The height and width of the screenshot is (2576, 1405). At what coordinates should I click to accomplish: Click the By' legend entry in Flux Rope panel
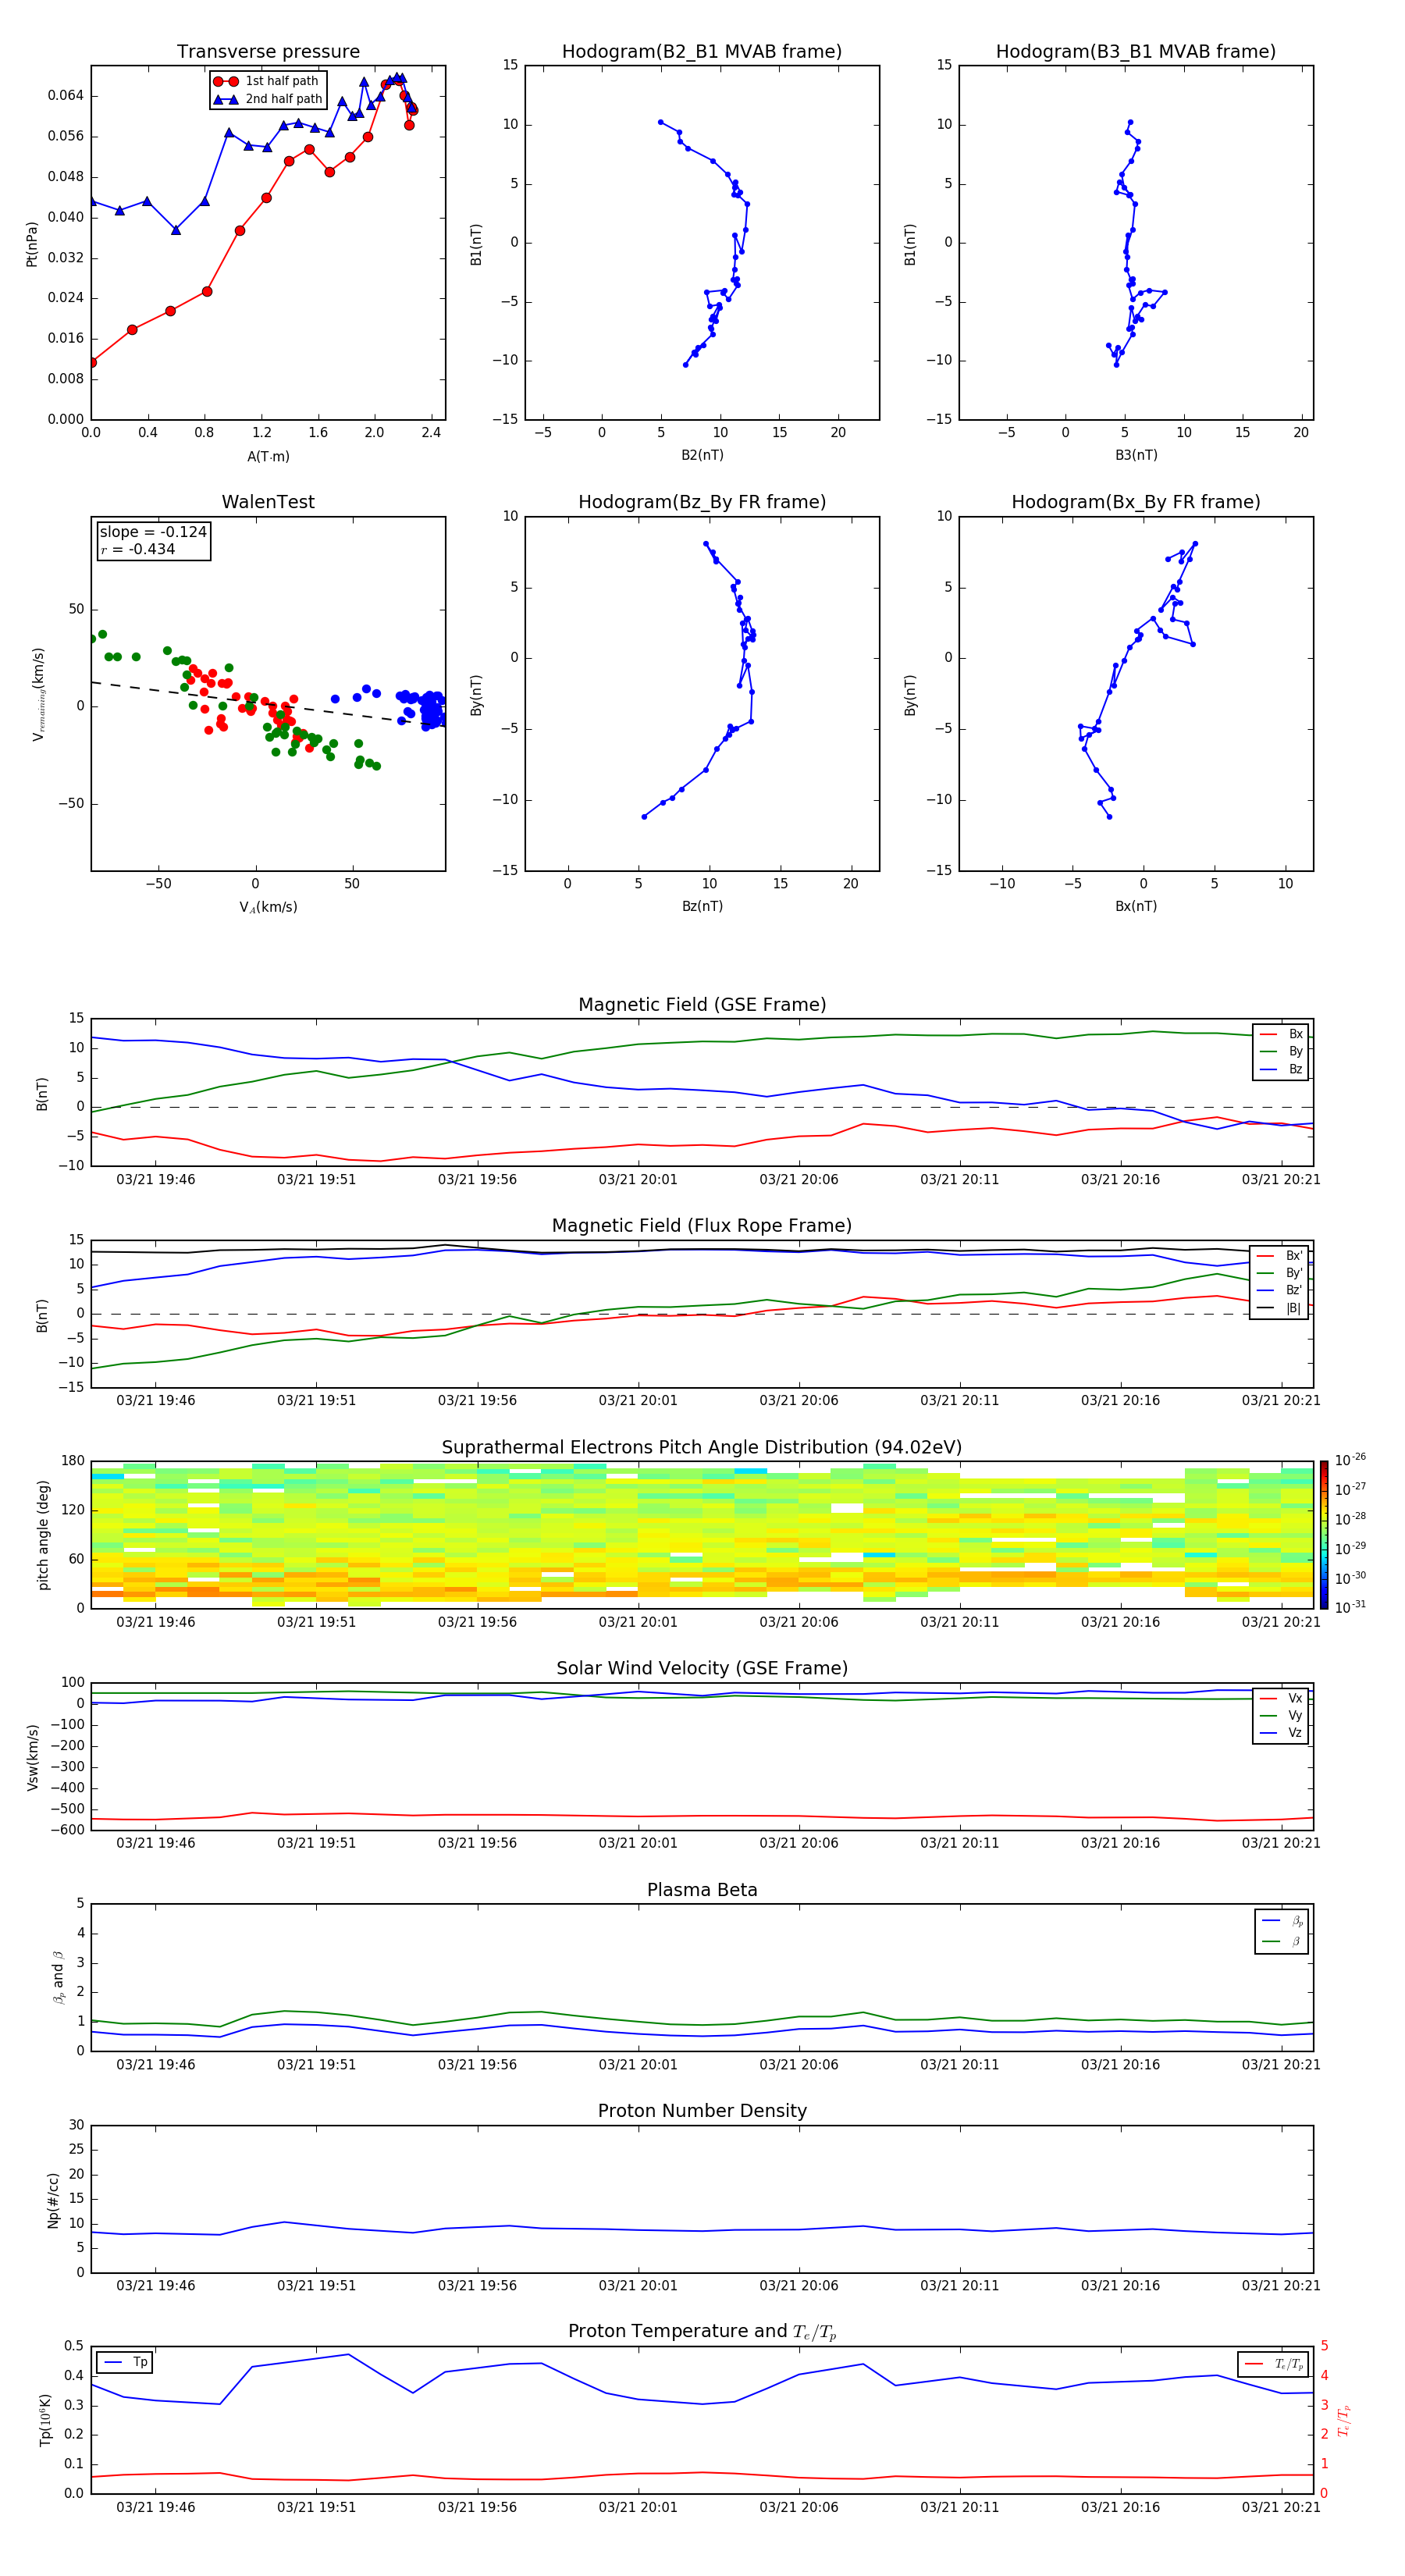1279,1273
